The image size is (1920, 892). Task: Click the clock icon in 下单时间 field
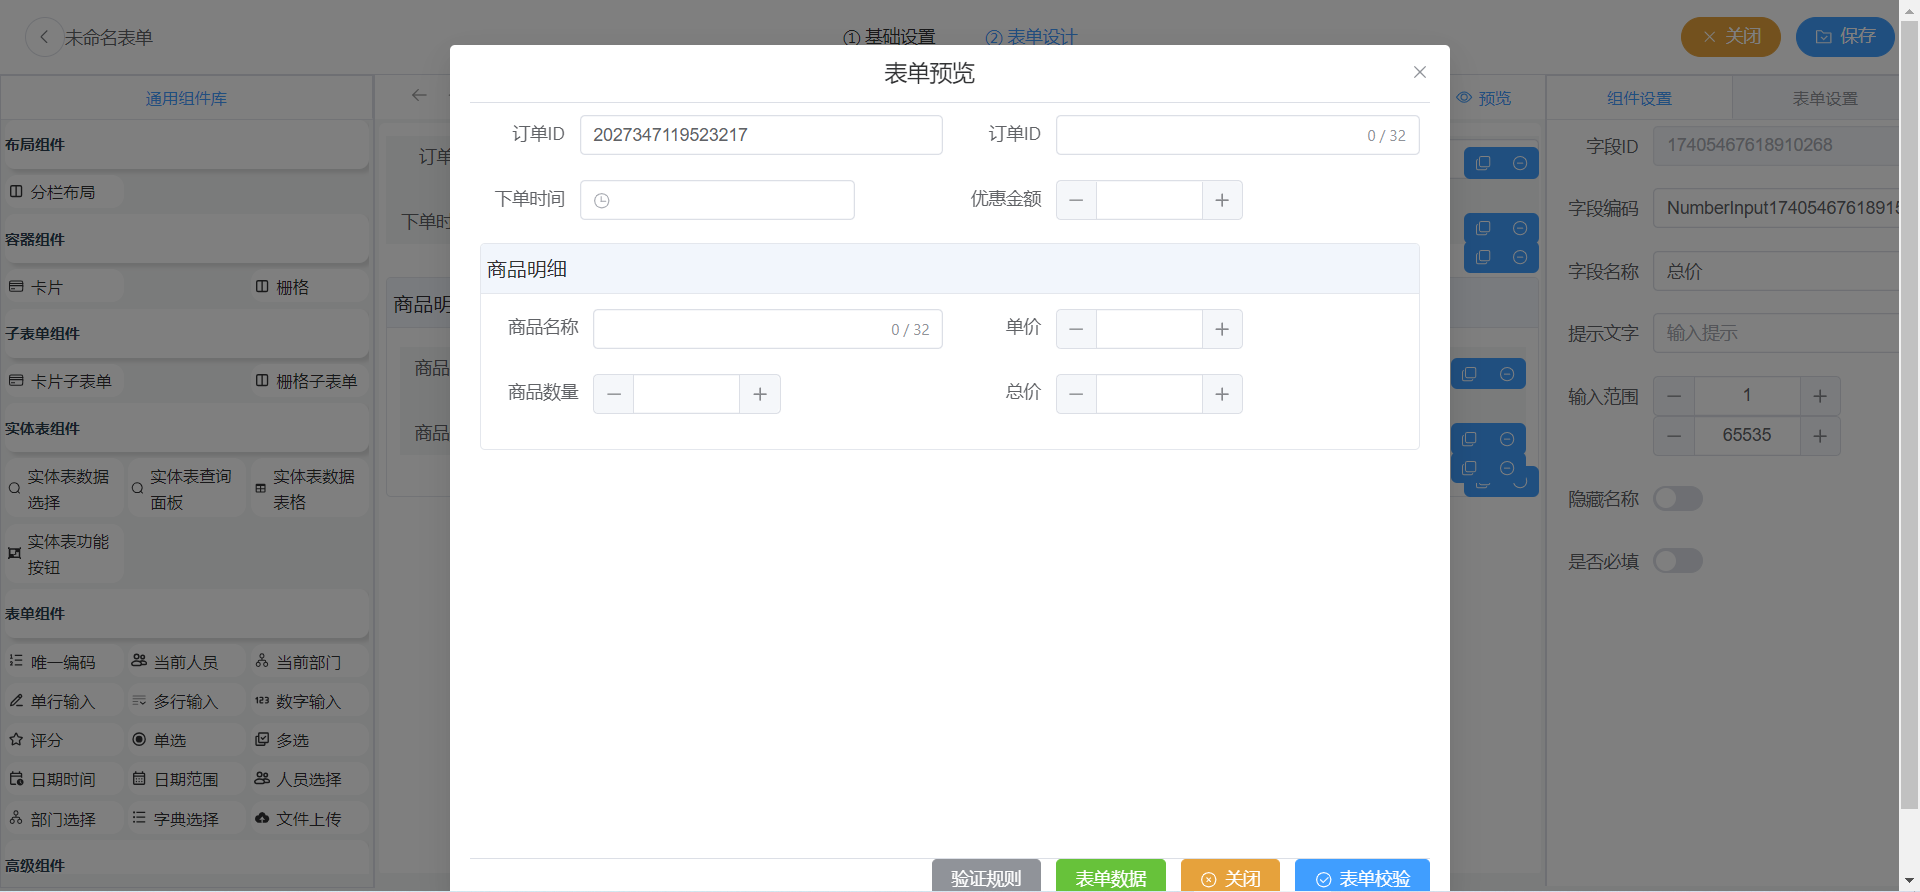[602, 201]
